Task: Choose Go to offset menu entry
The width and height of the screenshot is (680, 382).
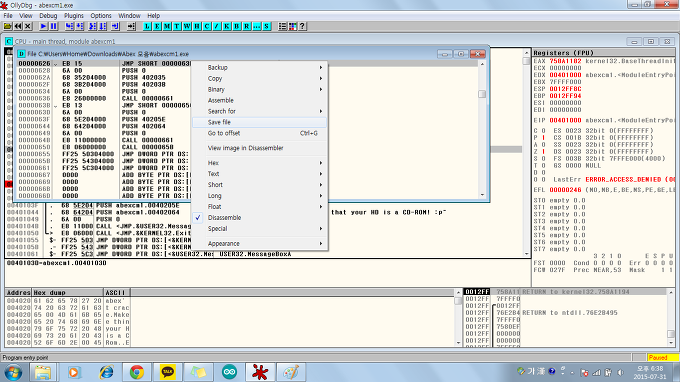Action: [259, 133]
